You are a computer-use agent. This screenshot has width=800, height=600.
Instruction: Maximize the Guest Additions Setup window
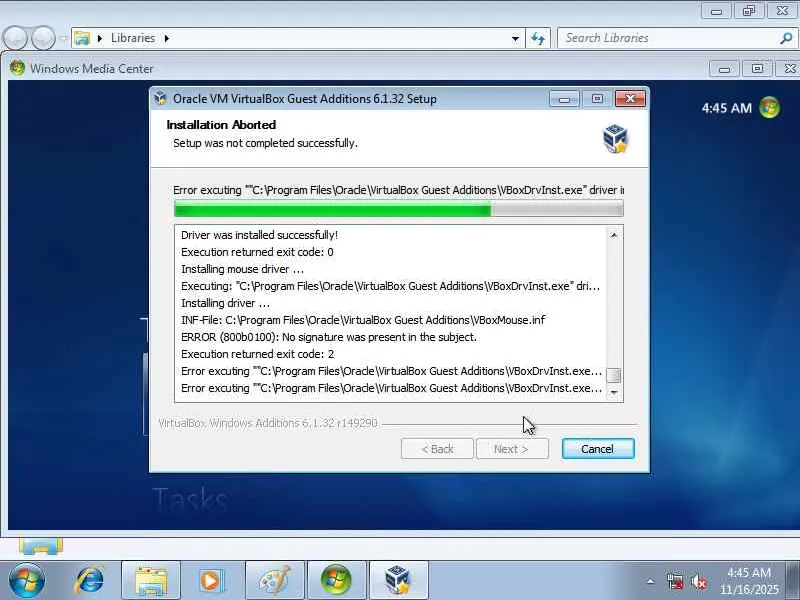pos(597,98)
